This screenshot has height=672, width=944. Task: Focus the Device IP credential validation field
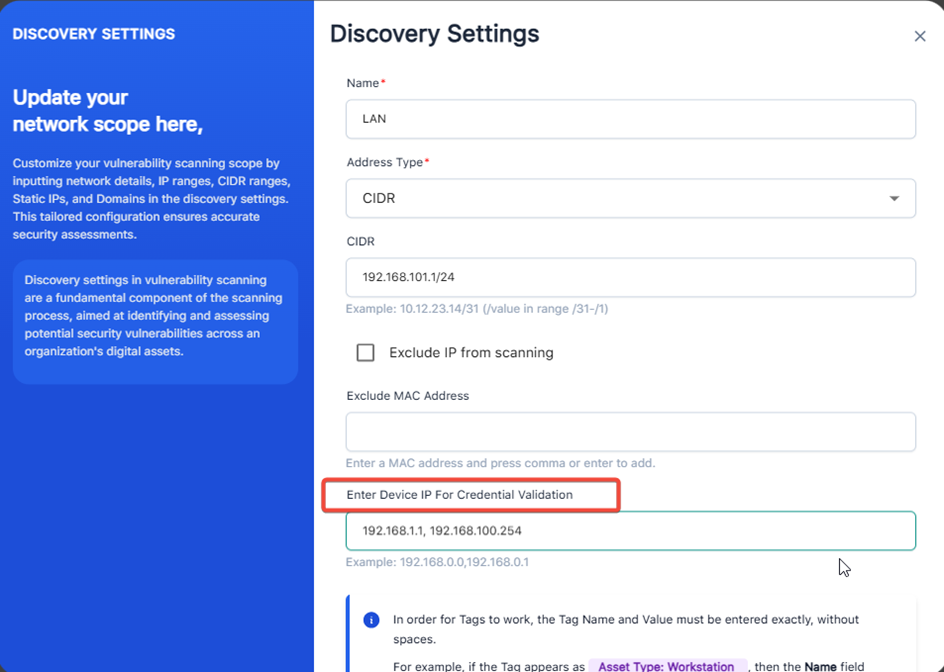coord(630,531)
